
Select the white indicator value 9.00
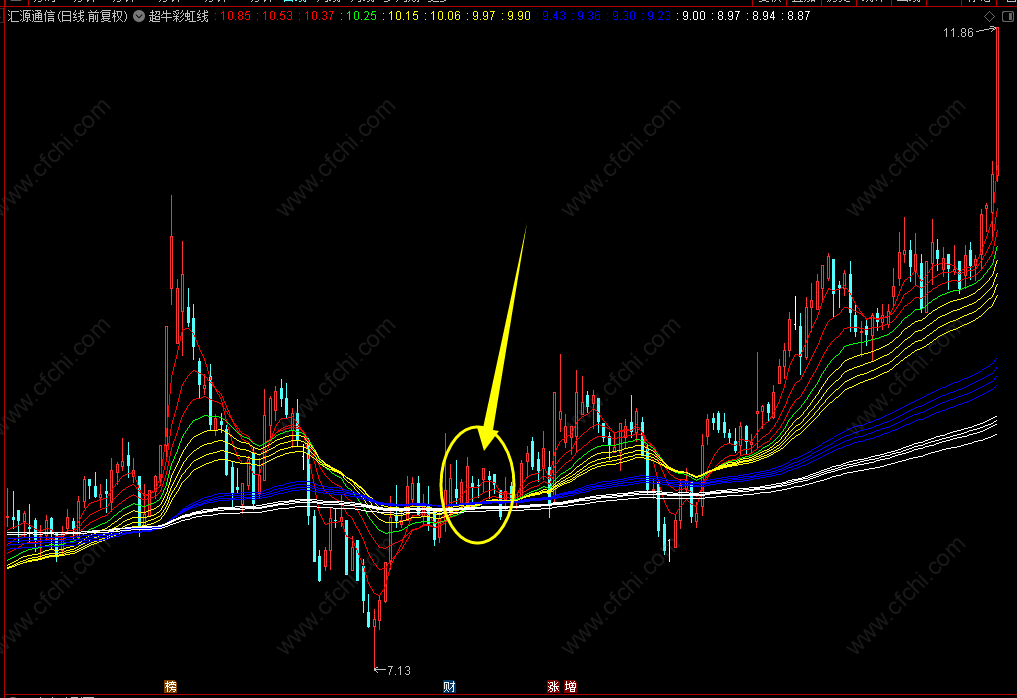coord(694,16)
